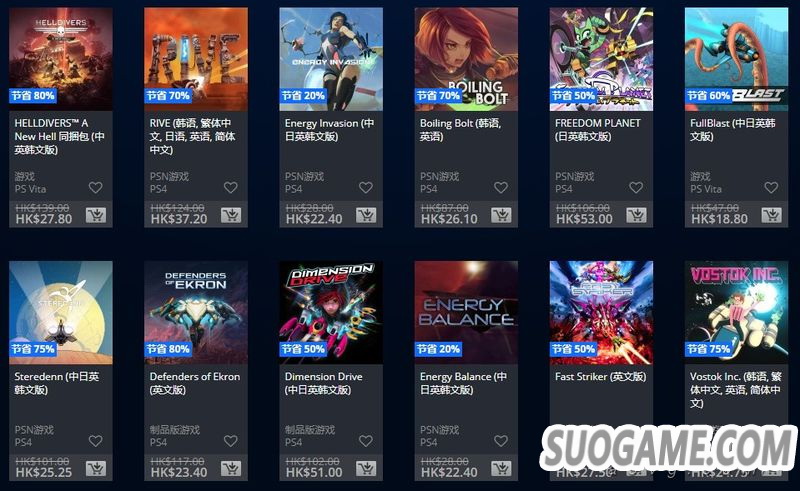Open Vostok Inc. game cover thumbnail
This screenshot has height=491, width=800.
(736, 312)
